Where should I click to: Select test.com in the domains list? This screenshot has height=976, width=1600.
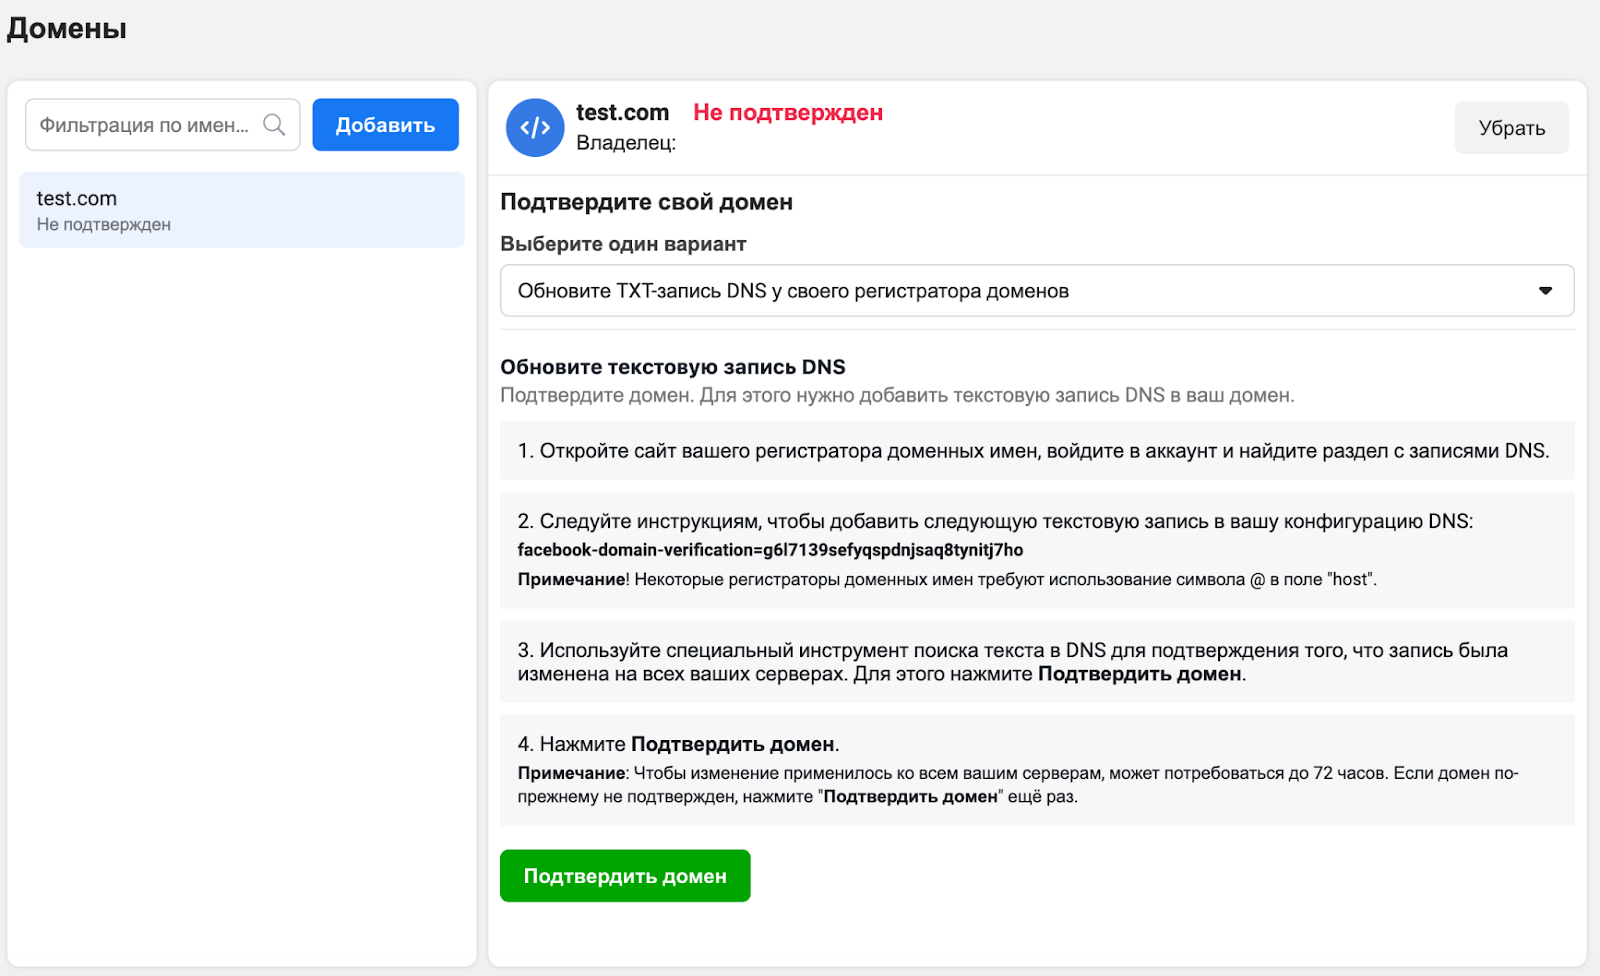[241, 210]
